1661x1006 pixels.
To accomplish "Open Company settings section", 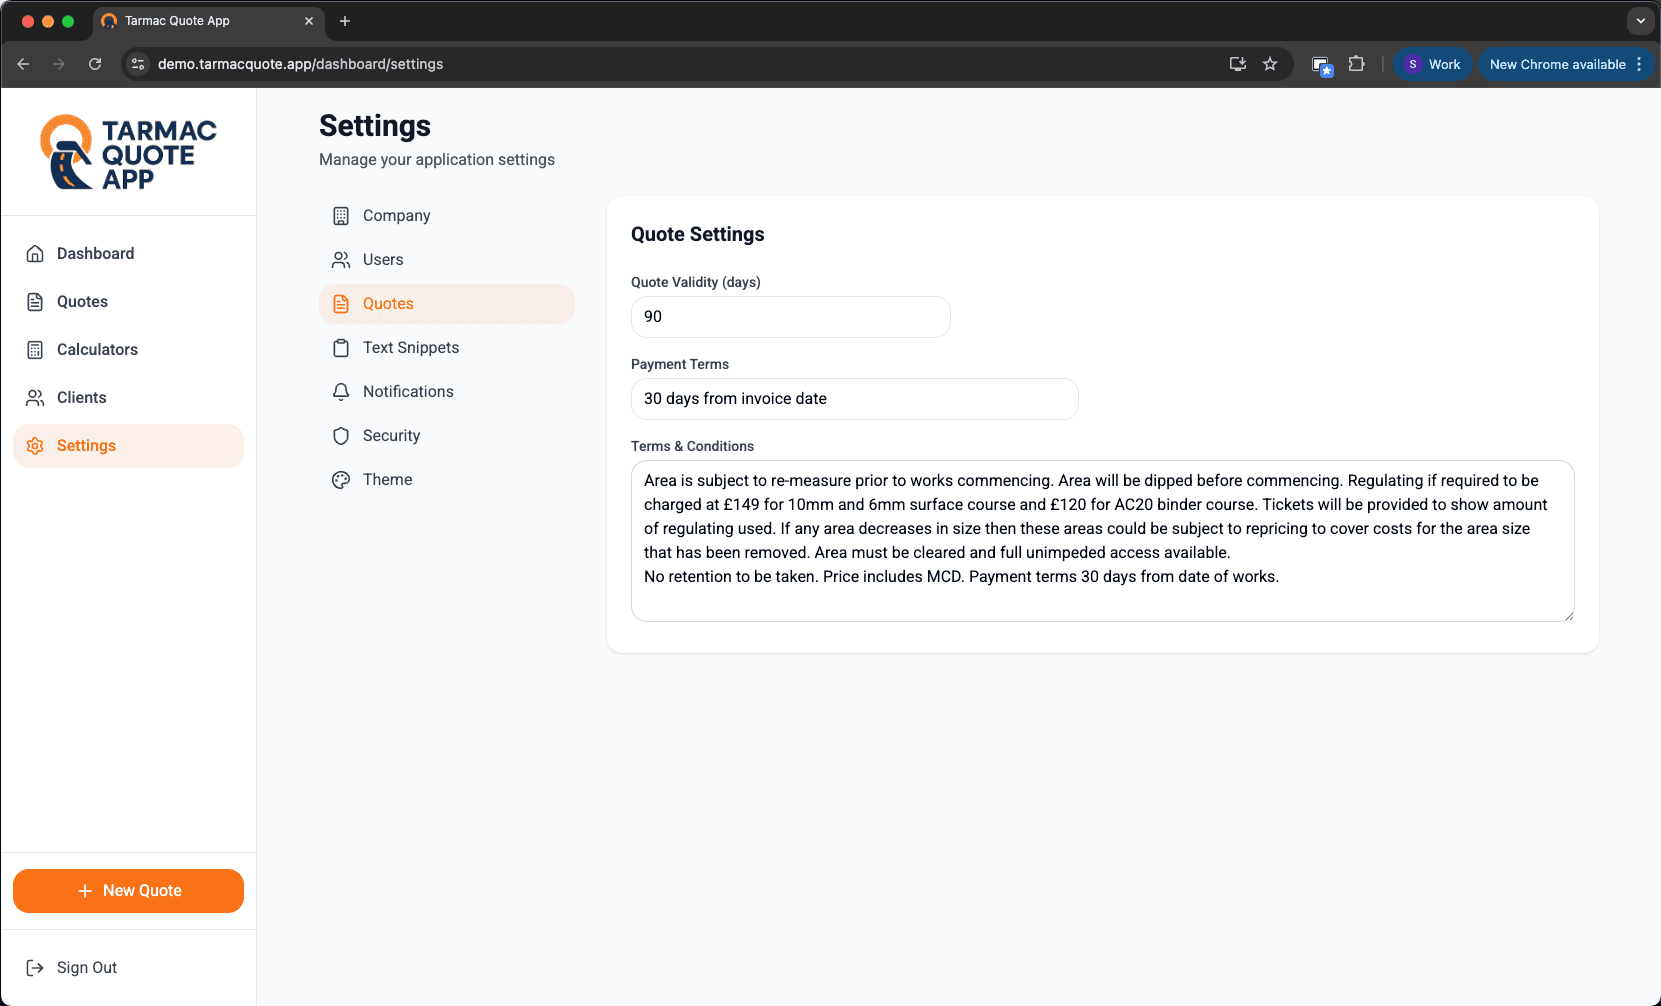I will pos(396,216).
